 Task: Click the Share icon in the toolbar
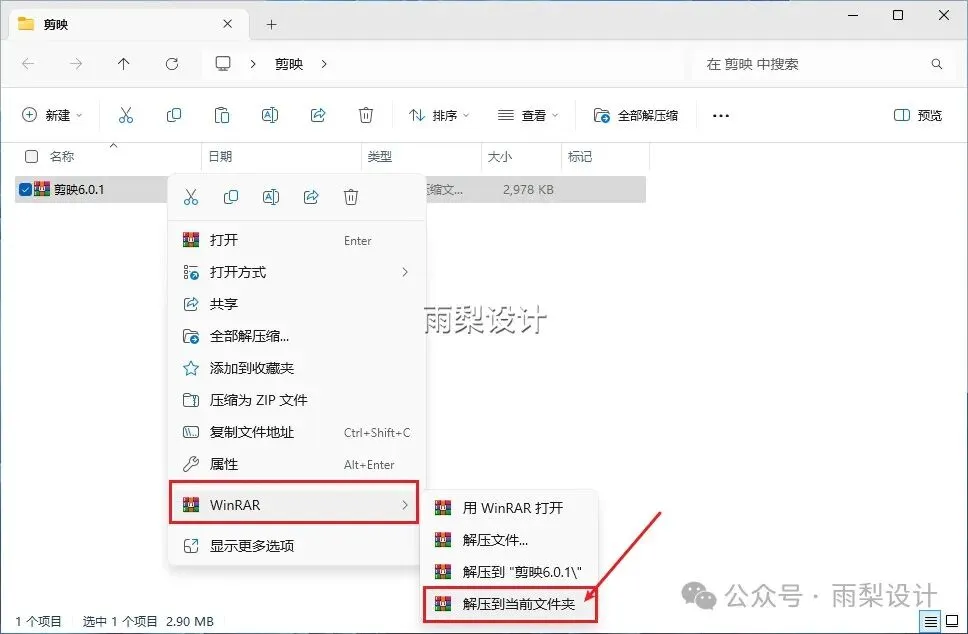coord(318,115)
